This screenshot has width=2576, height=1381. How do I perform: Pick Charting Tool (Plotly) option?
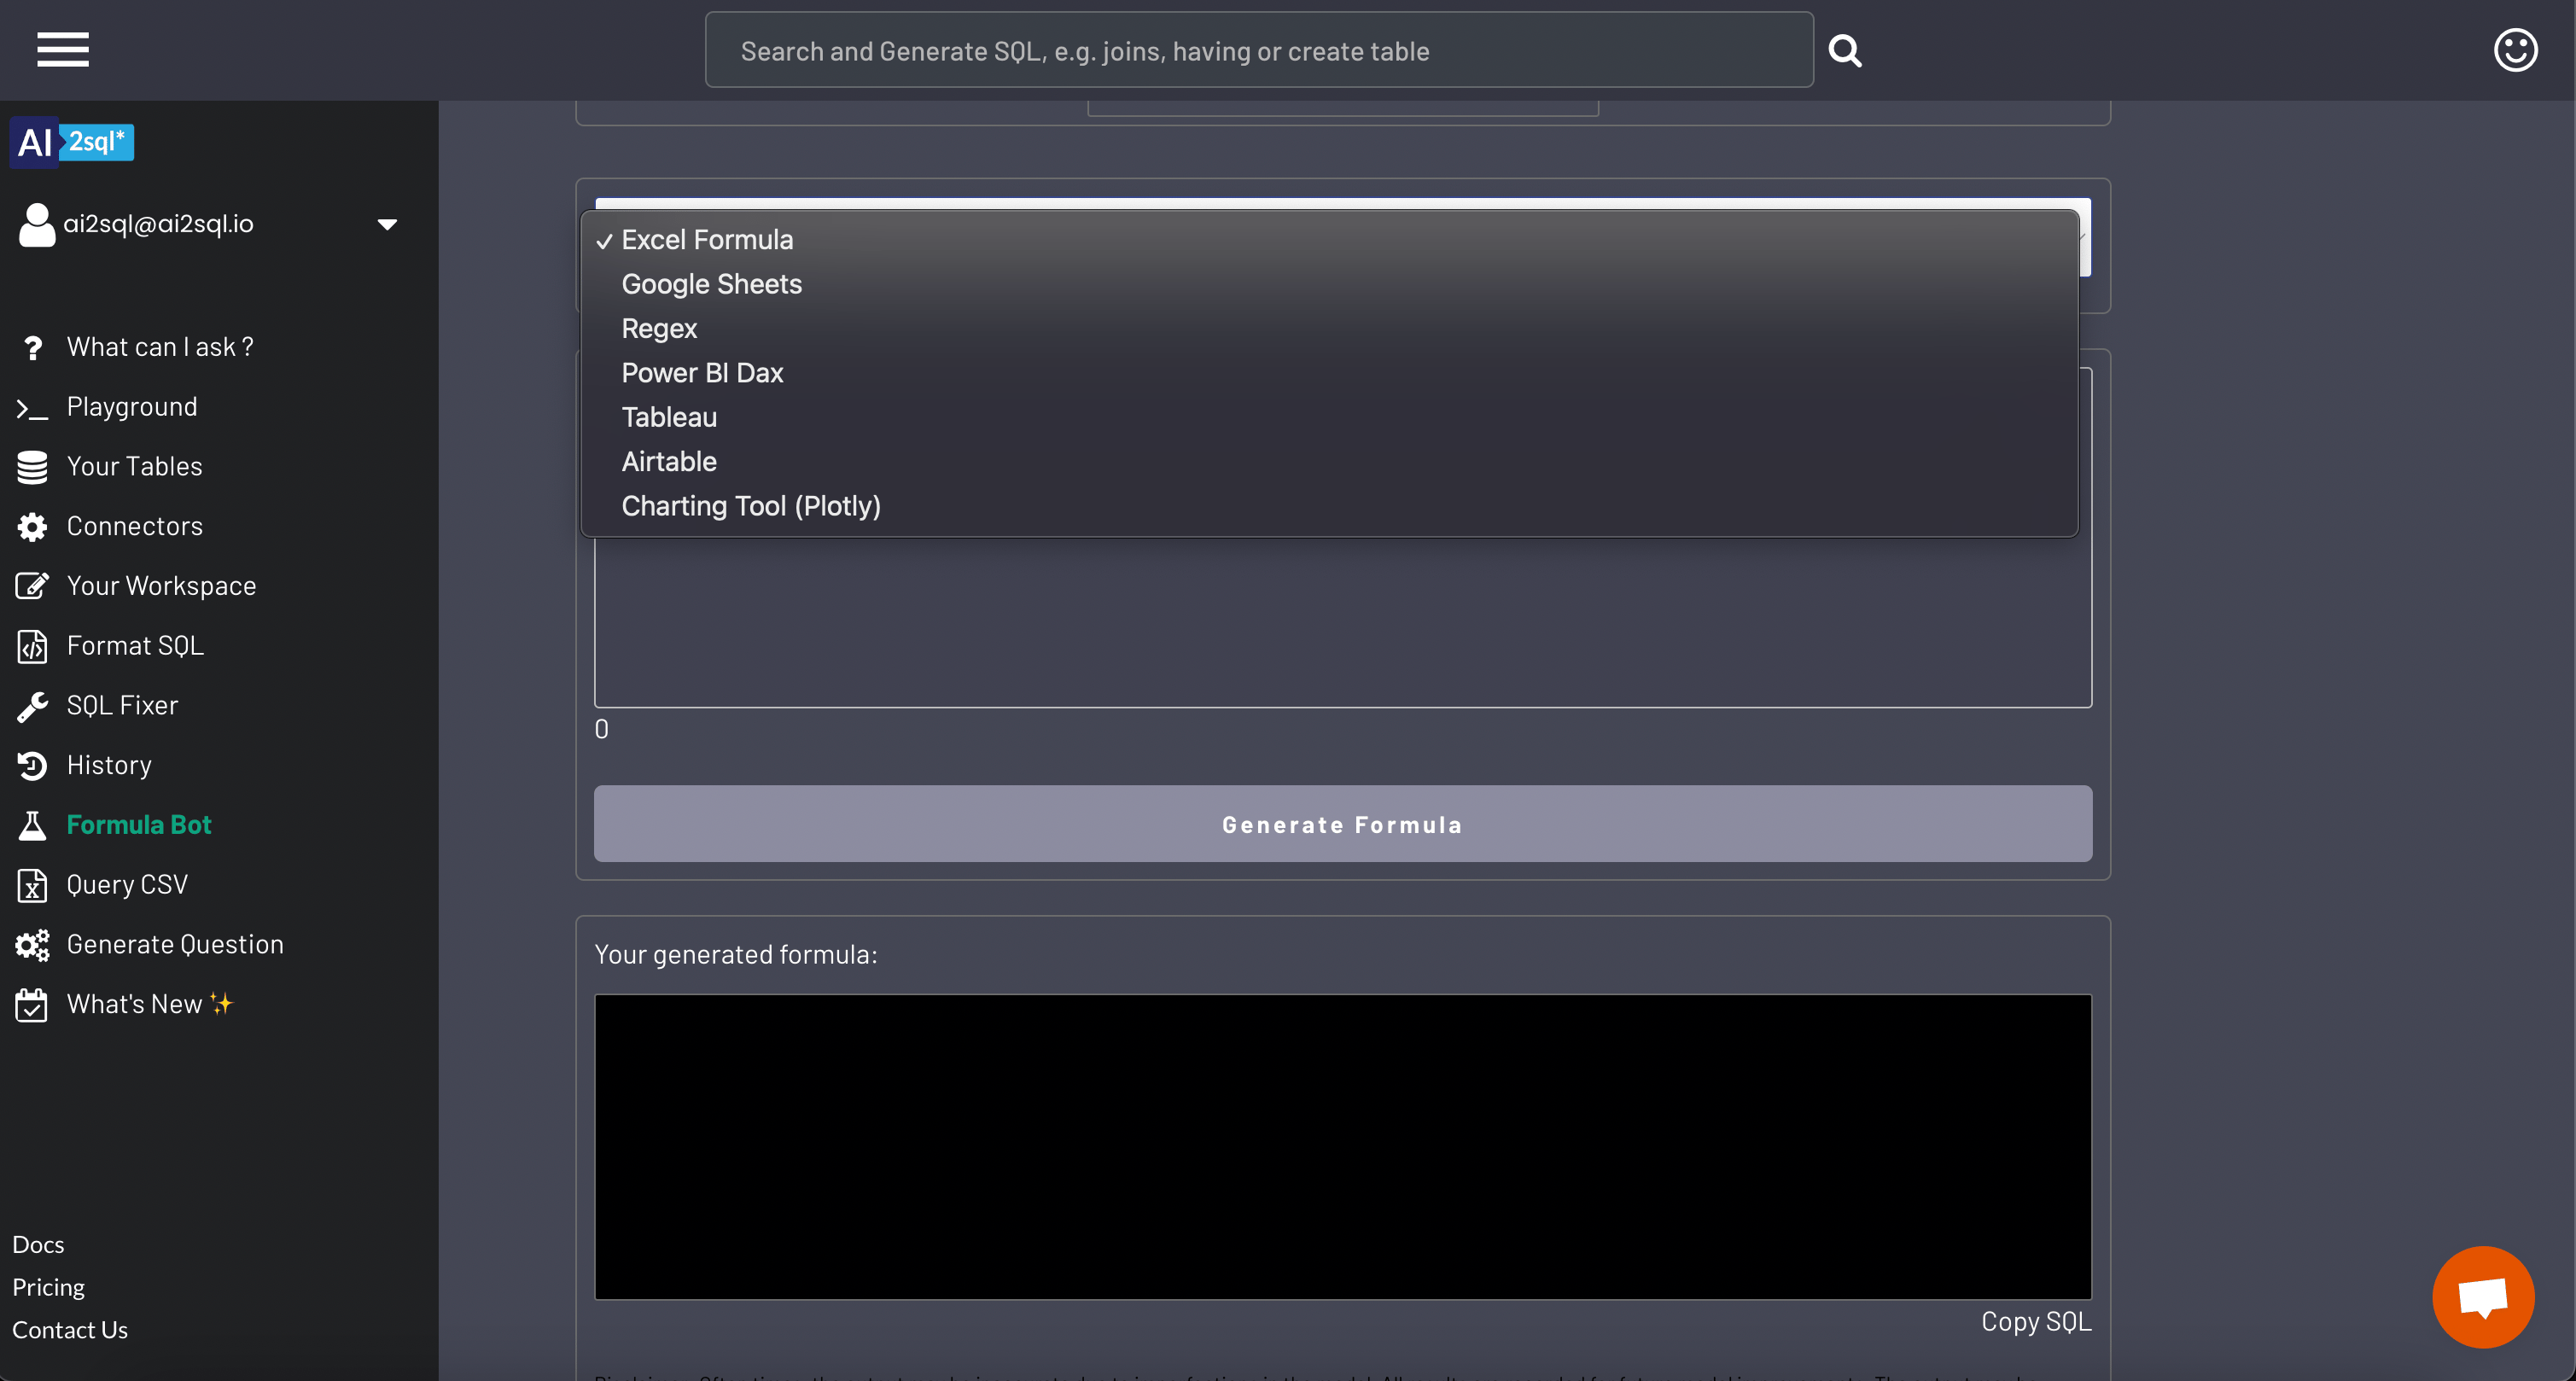pos(1329,506)
